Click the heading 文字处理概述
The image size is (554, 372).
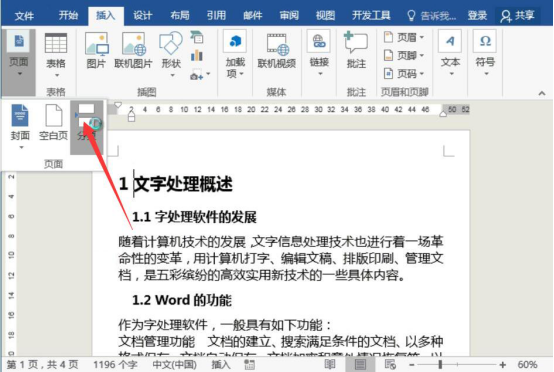[x=183, y=184]
